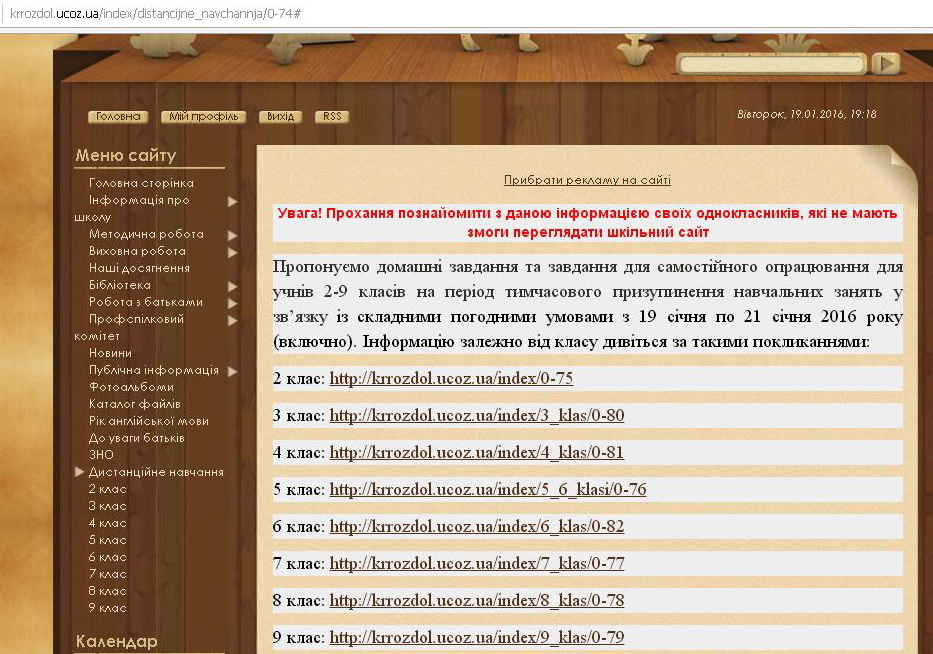Screen dimensions: 933x654
Task: Open Фотоальбоми menu item
Action: tap(132, 387)
